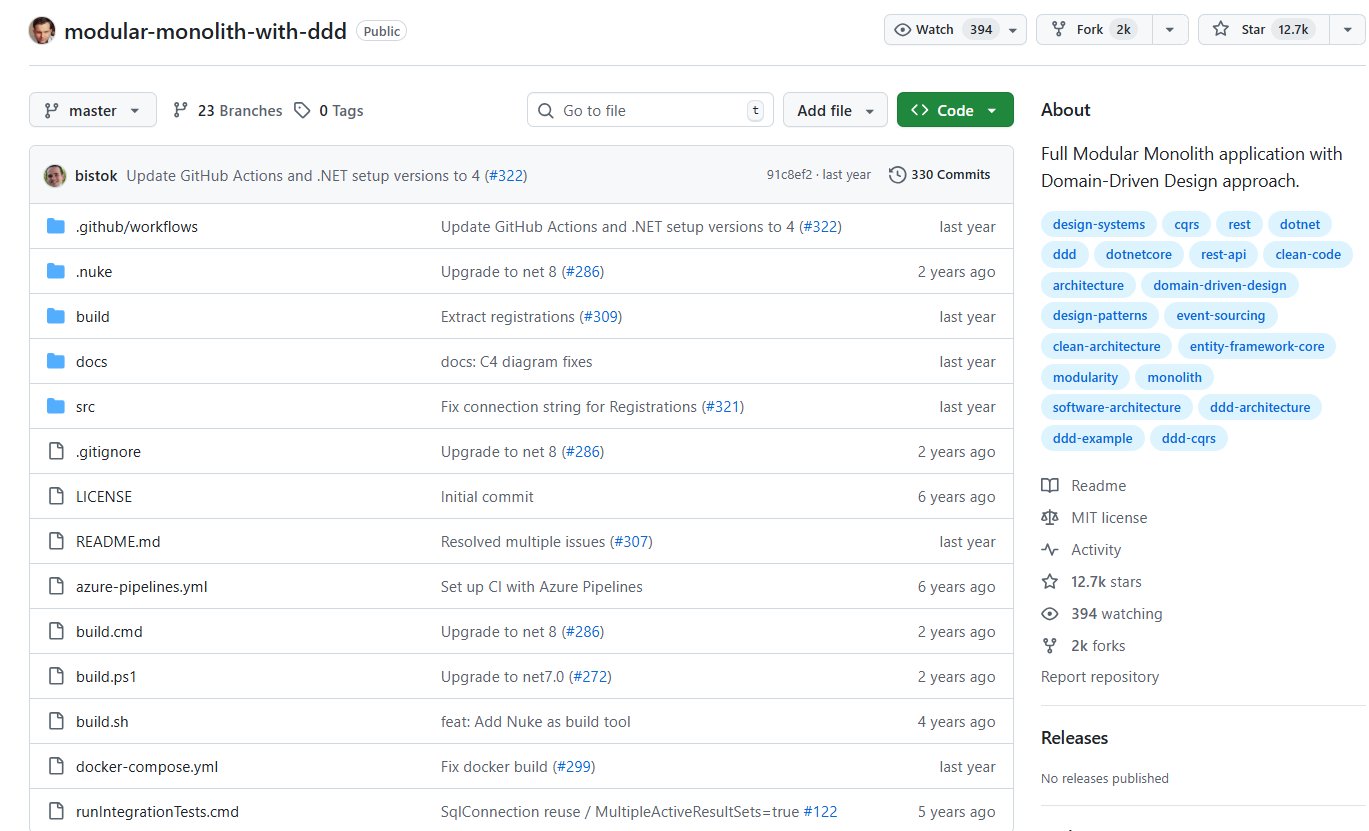Open pull request #309 link
Screen dimensions: 1369x831
pos(600,317)
